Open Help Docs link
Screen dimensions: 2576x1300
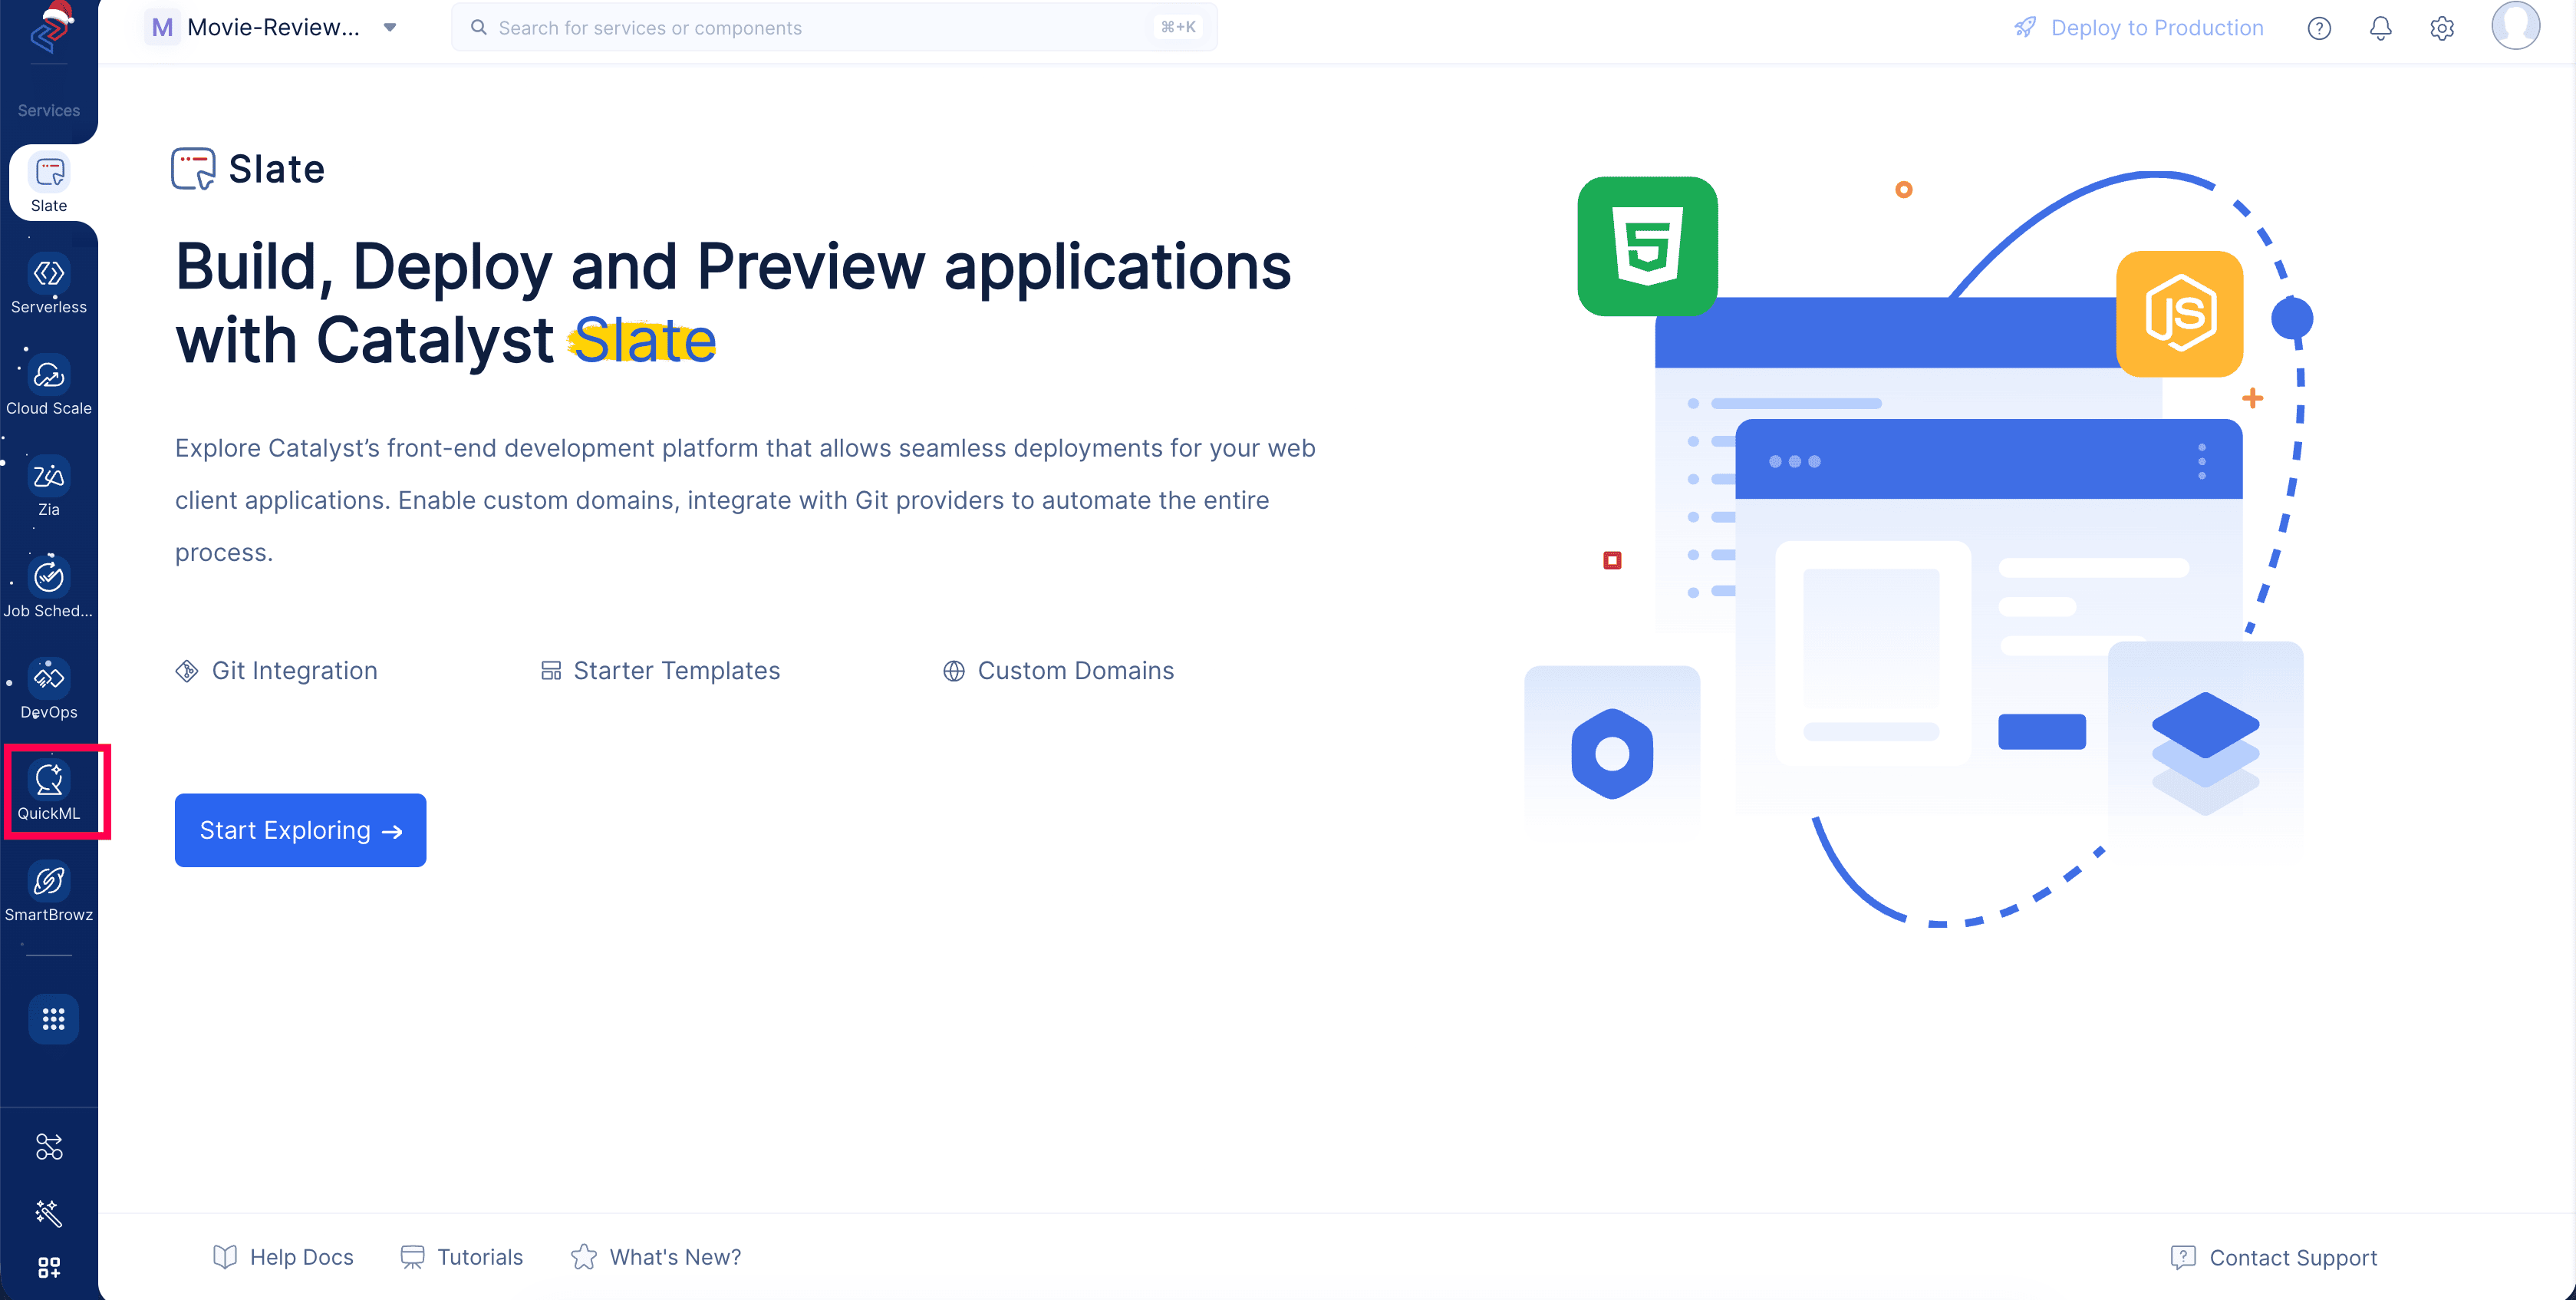(x=283, y=1257)
